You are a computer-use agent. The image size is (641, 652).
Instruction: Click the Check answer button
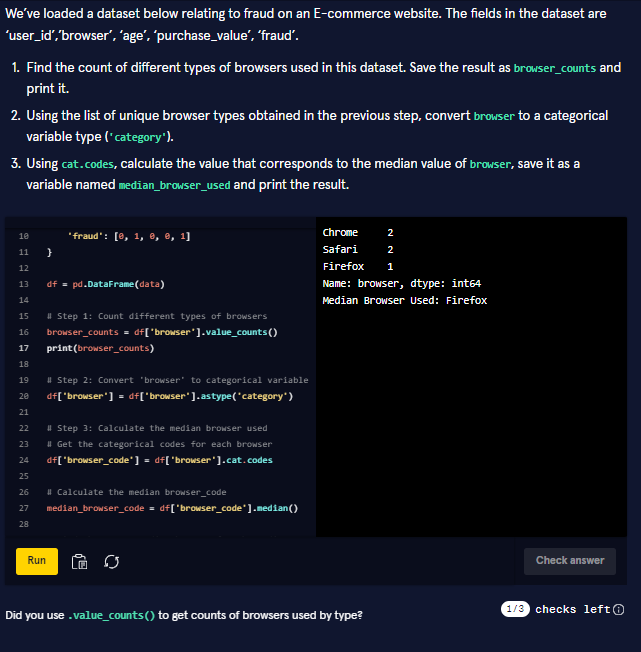point(570,561)
